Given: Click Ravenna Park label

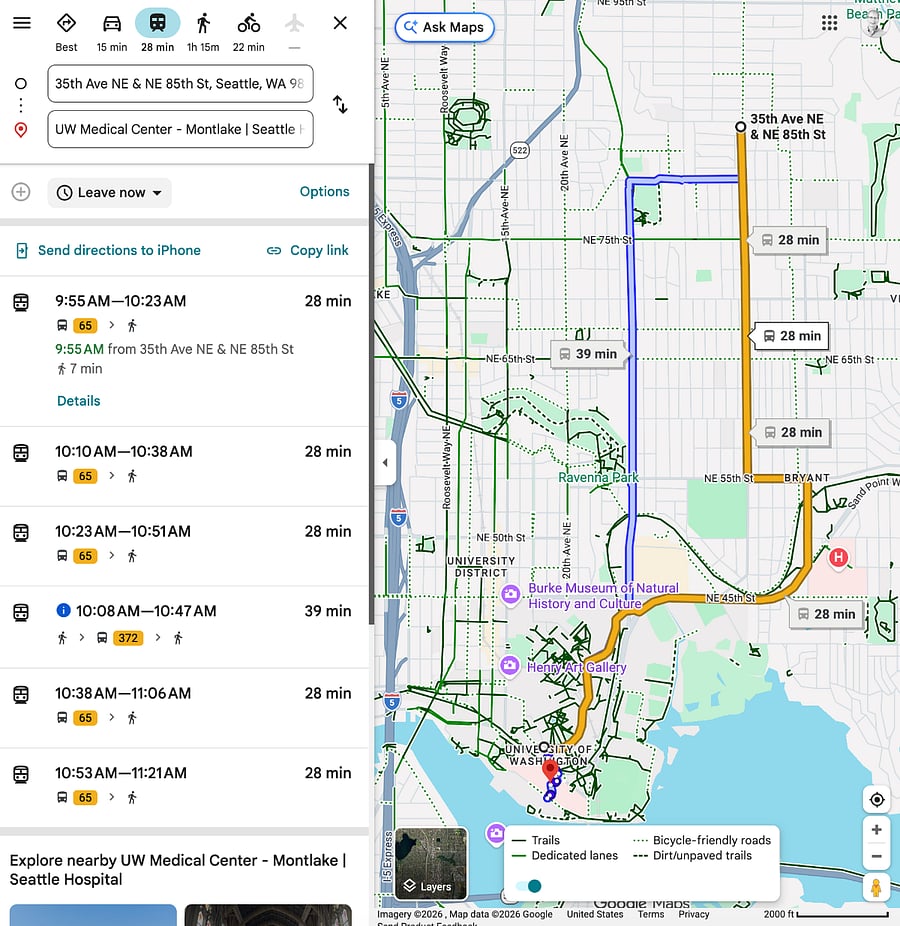Looking at the screenshot, I should (598, 477).
